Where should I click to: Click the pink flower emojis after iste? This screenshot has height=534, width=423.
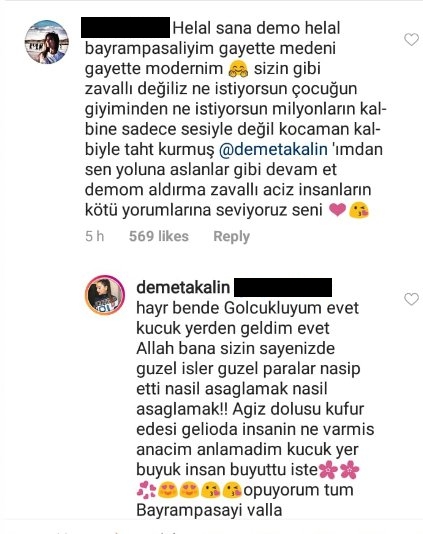tap(339, 470)
